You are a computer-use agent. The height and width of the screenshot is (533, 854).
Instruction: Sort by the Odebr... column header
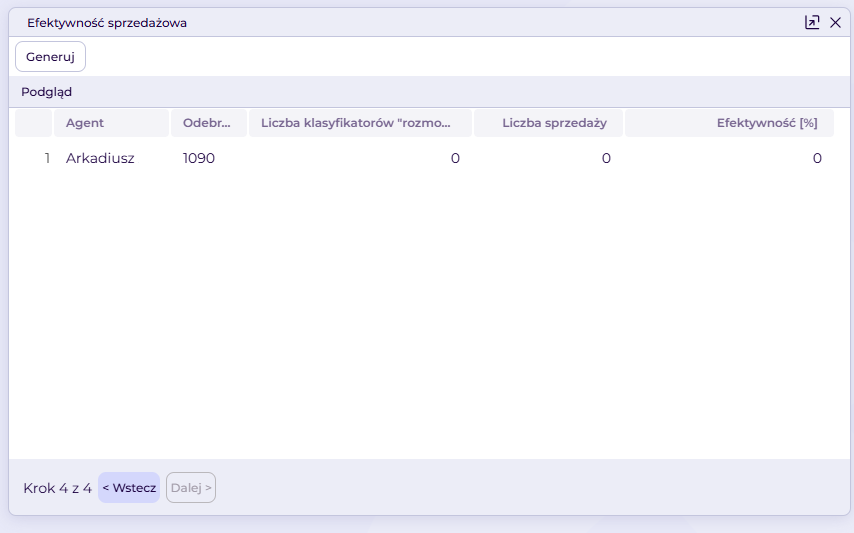(x=209, y=123)
